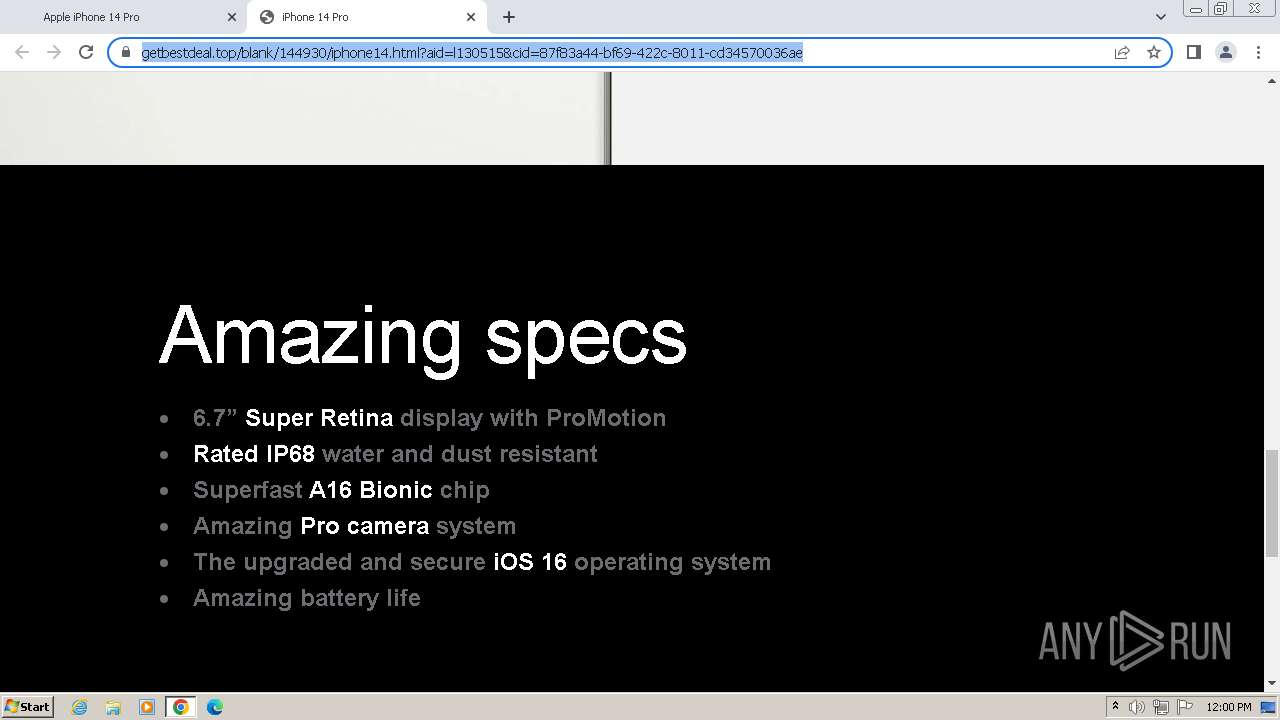Open Windows Media Player from taskbar

(x=147, y=707)
